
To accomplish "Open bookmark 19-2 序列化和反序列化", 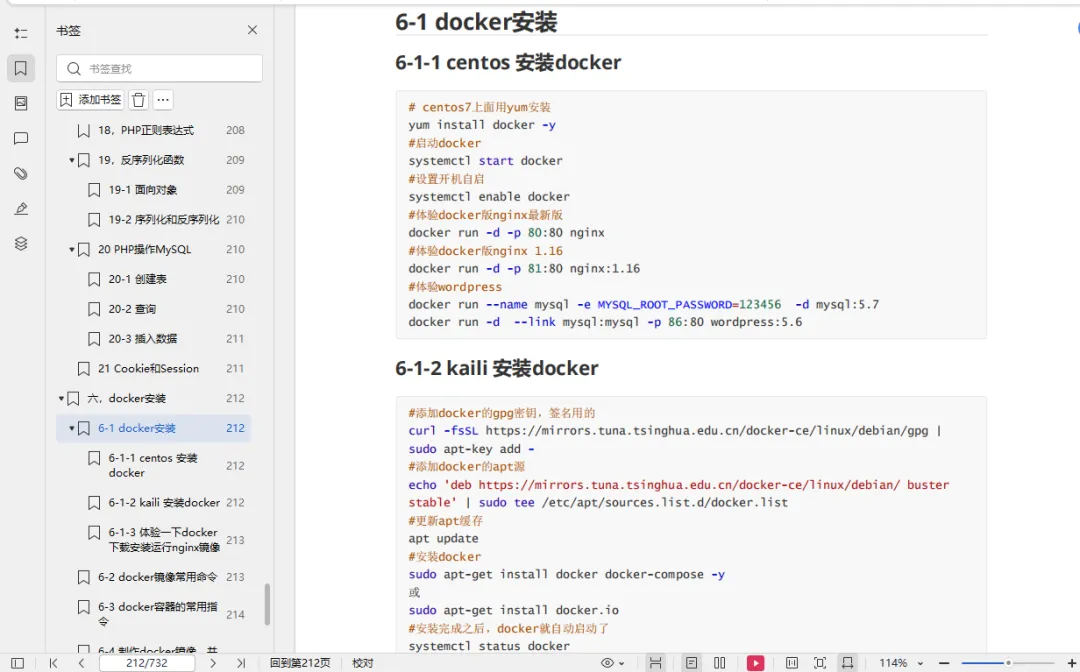I will [x=164, y=220].
